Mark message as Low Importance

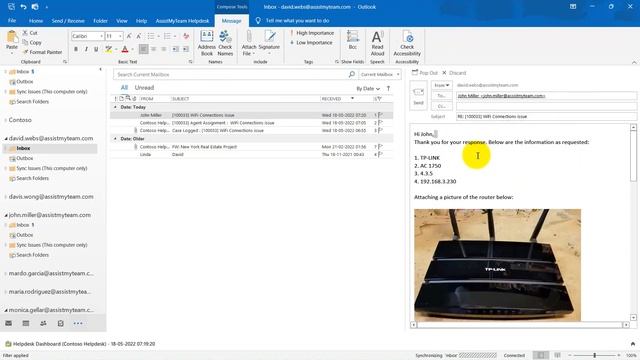pos(312,42)
